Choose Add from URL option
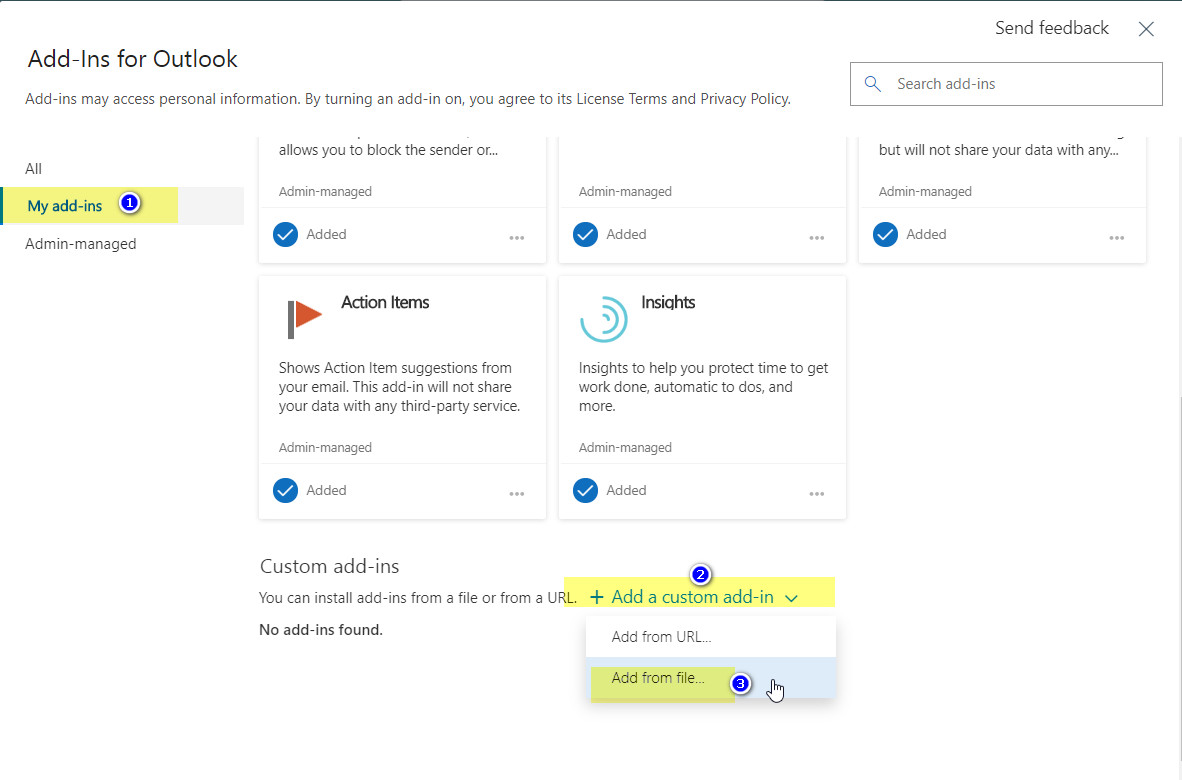1182x780 pixels. [x=661, y=637]
